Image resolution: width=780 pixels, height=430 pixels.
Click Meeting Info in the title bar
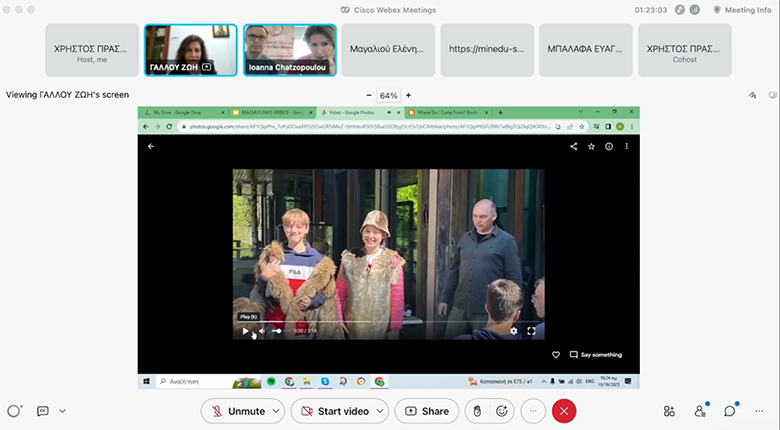pos(745,9)
